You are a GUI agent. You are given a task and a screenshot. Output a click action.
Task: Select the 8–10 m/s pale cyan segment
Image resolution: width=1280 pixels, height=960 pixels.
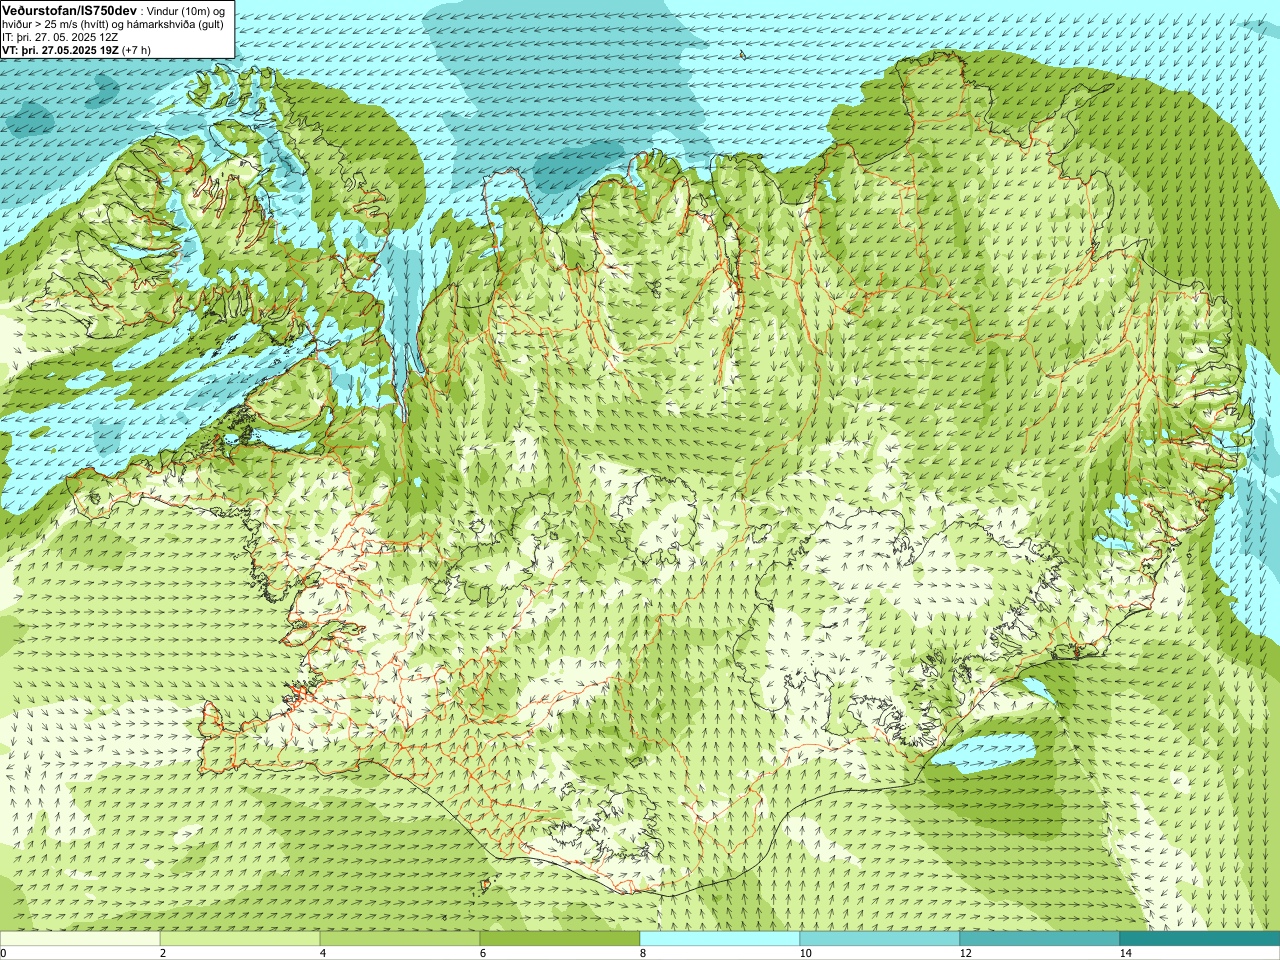pyautogui.click(x=720, y=938)
